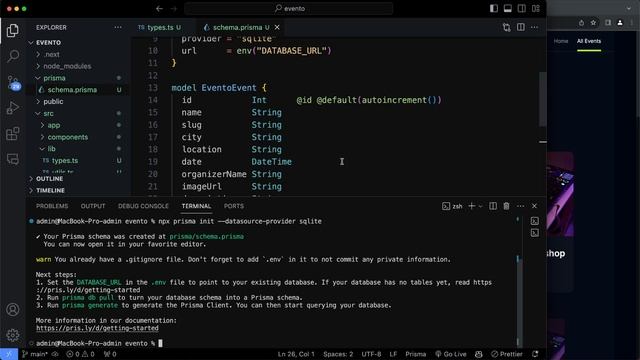Click All Events link in browser window

[x=589, y=41]
